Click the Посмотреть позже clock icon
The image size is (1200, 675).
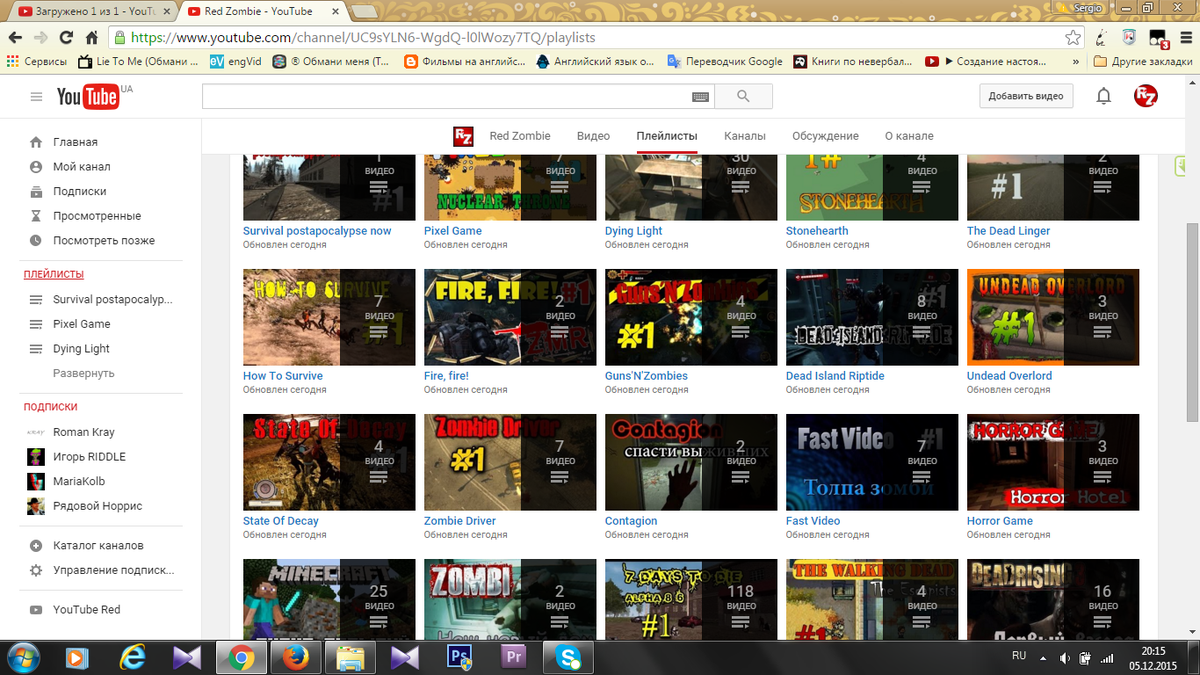coord(36,241)
